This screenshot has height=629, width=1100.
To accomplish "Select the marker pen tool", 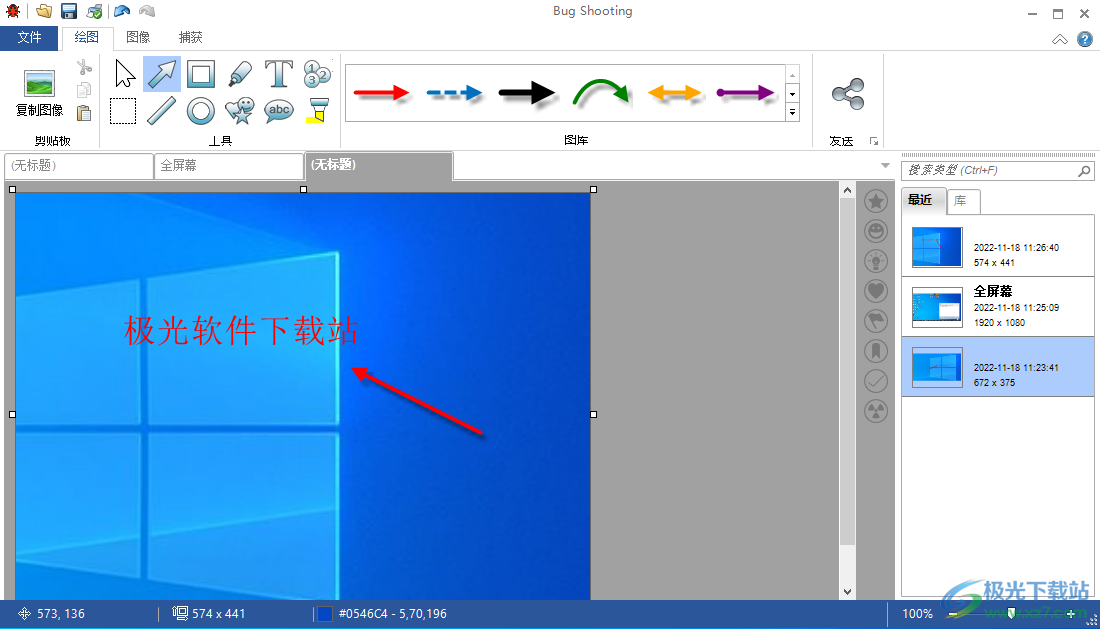I will [240, 74].
